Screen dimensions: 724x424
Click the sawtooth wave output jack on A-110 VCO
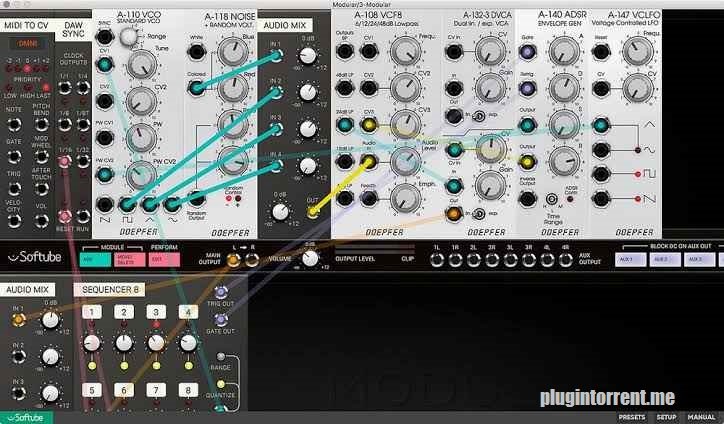(105, 204)
